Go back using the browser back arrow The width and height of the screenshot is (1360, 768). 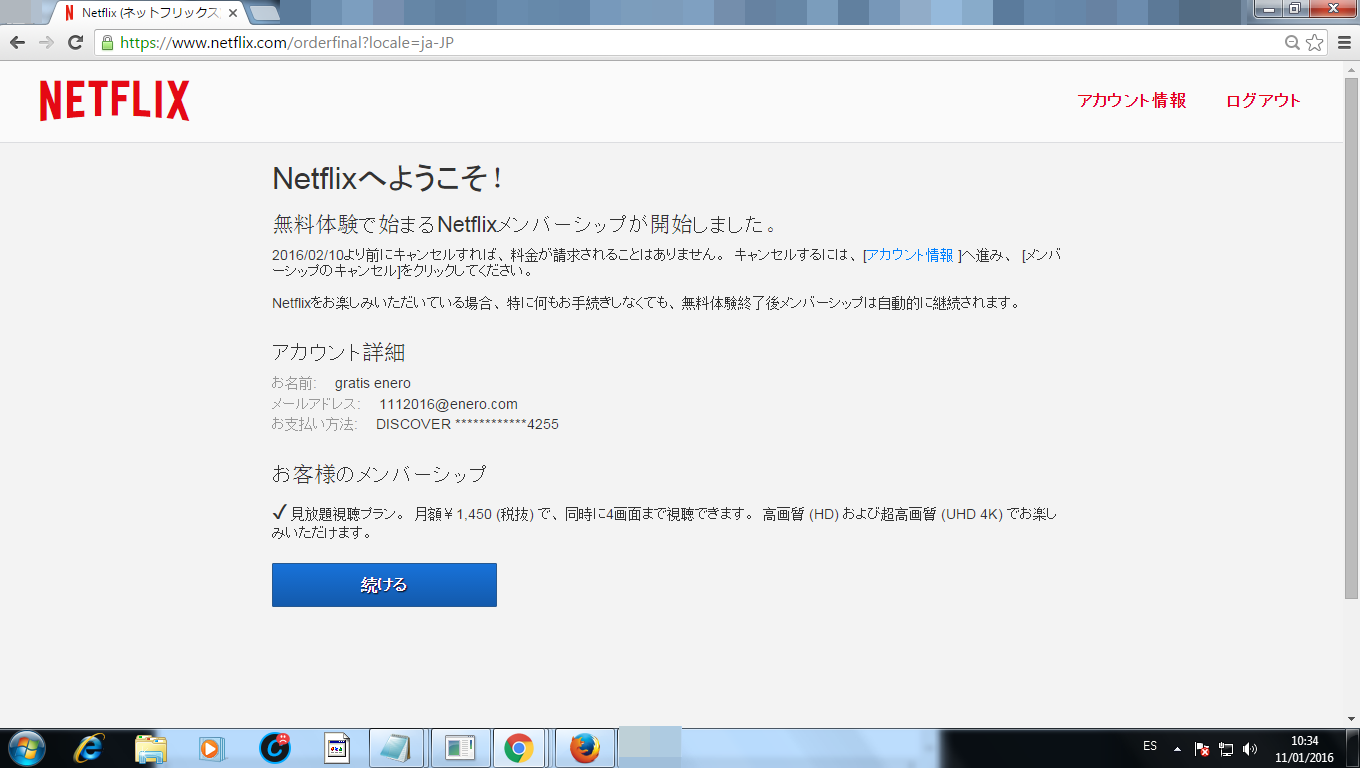coord(17,42)
